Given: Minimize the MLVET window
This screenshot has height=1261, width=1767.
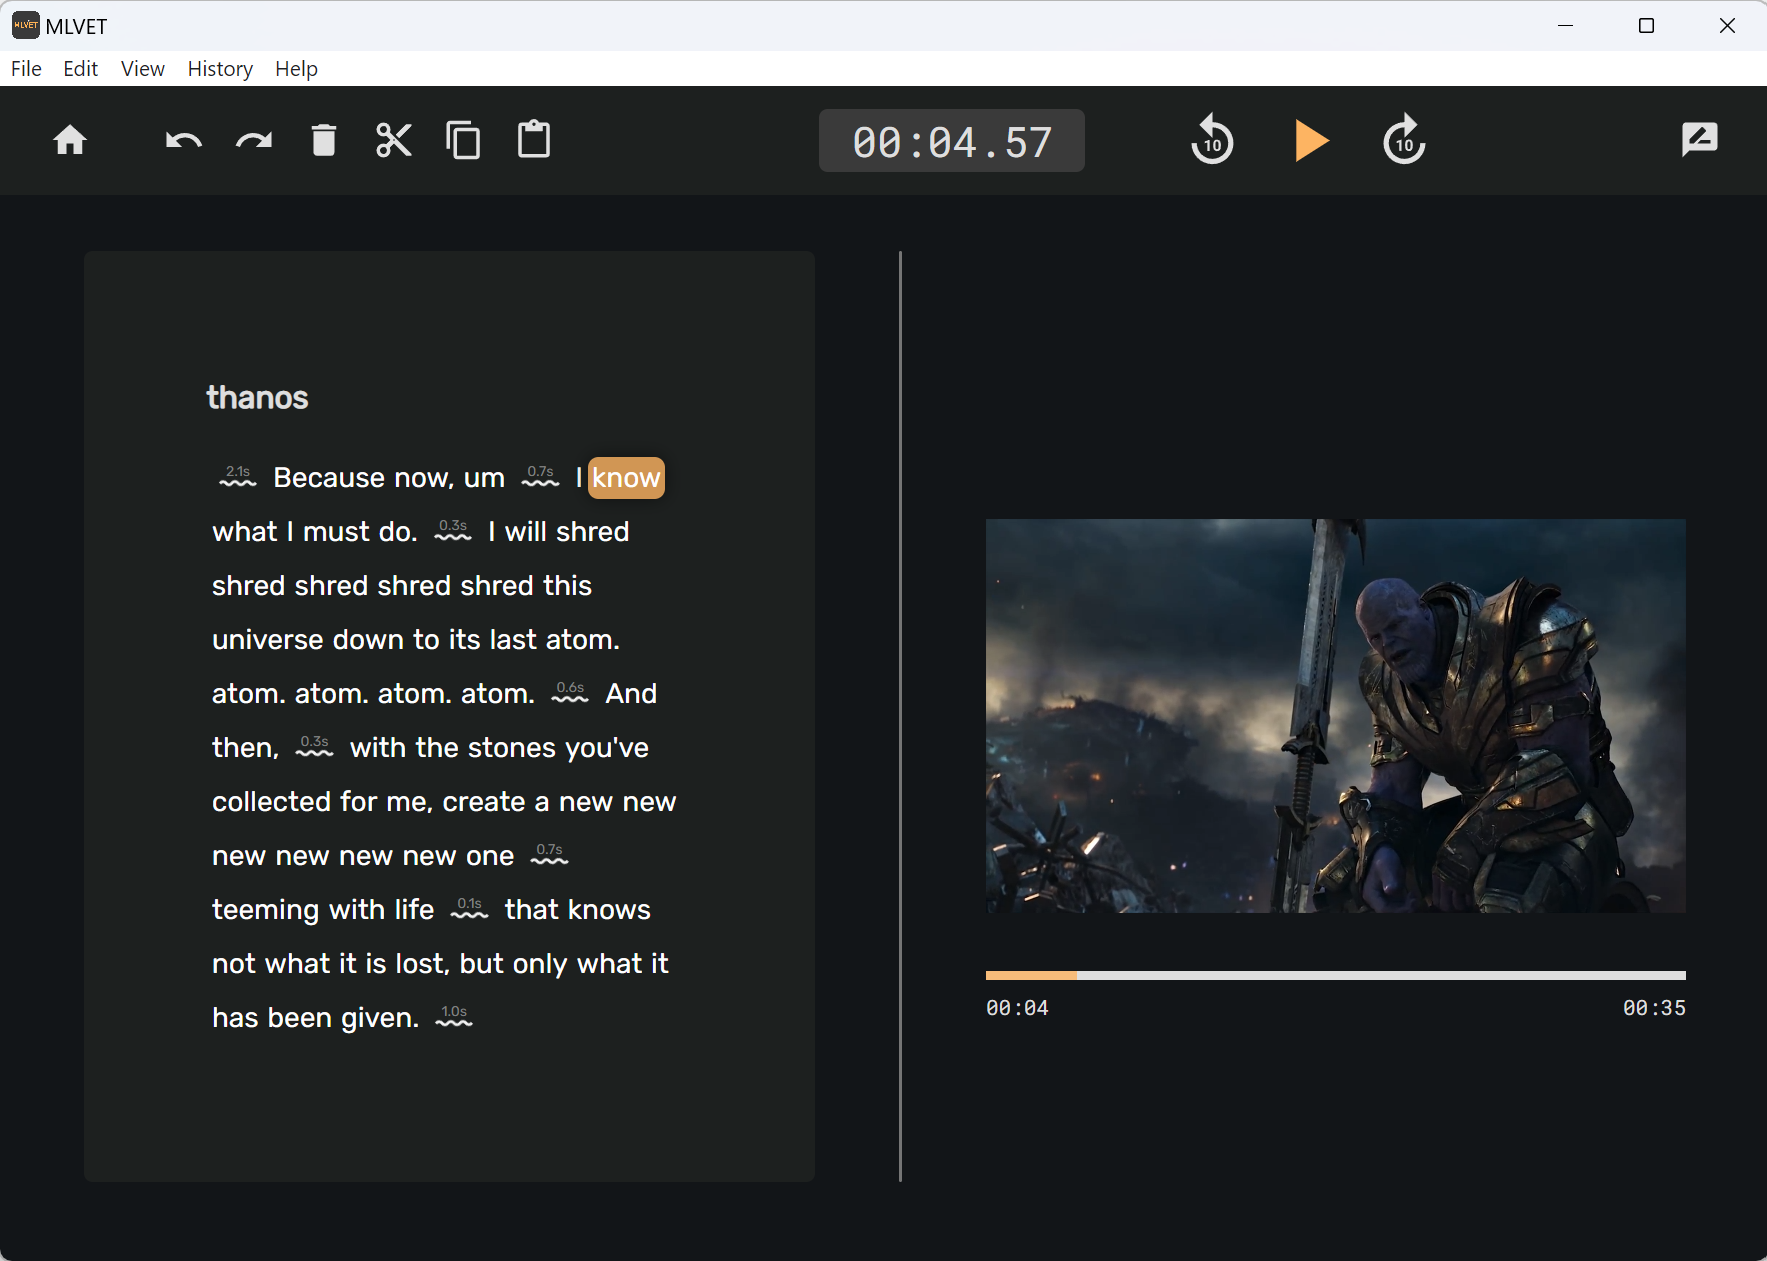Looking at the screenshot, I should (x=1566, y=26).
